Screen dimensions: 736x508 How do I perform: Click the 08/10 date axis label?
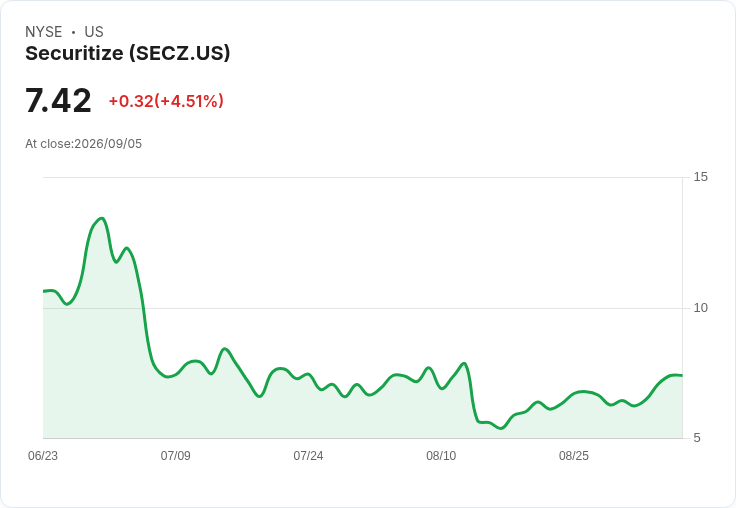point(441,456)
